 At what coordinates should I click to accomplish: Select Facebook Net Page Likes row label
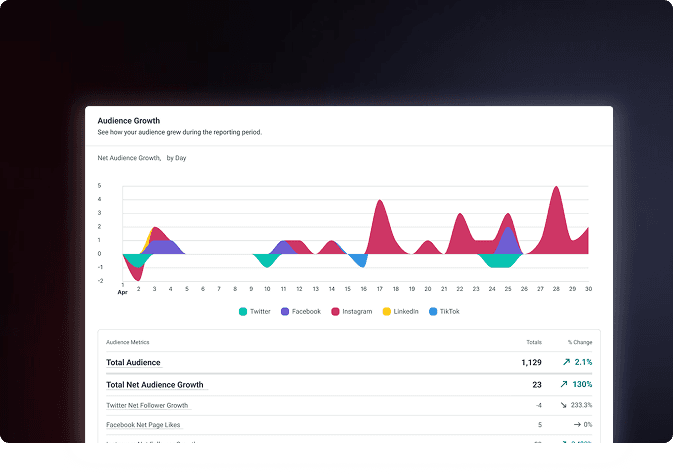142,425
